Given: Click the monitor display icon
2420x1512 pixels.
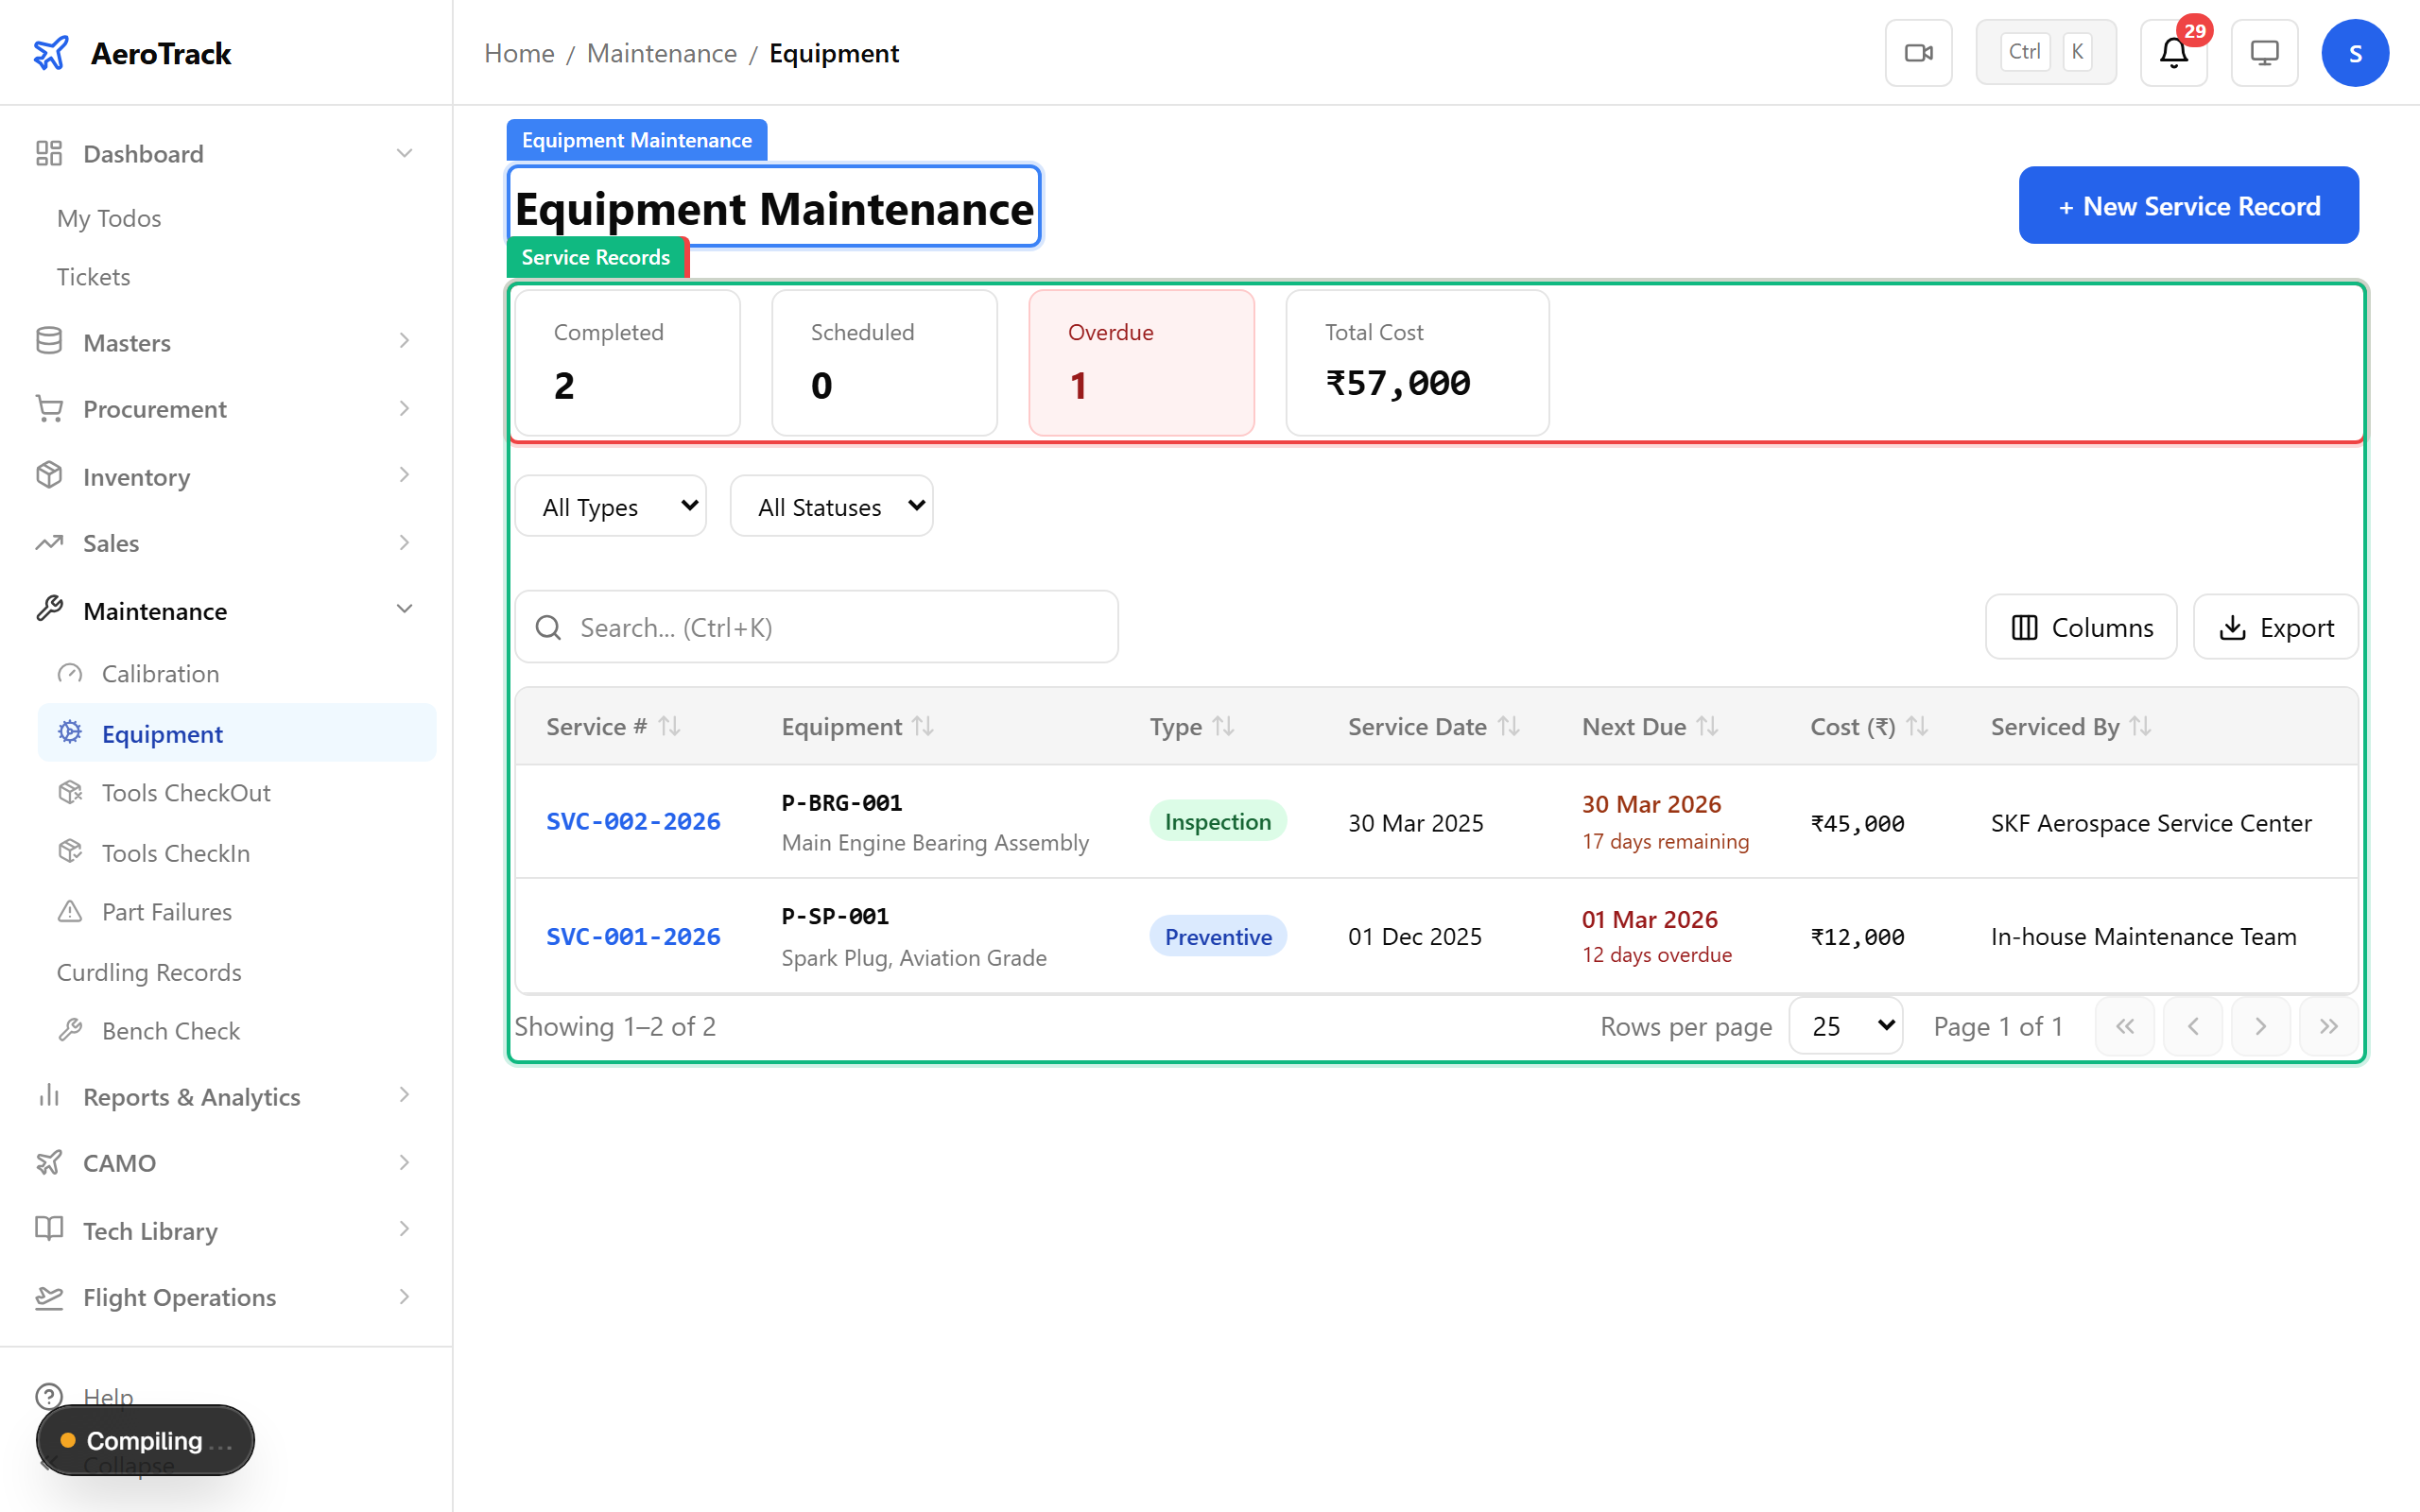Looking at the screenshot, I should pyautogui.click(x=2264, y=53).
